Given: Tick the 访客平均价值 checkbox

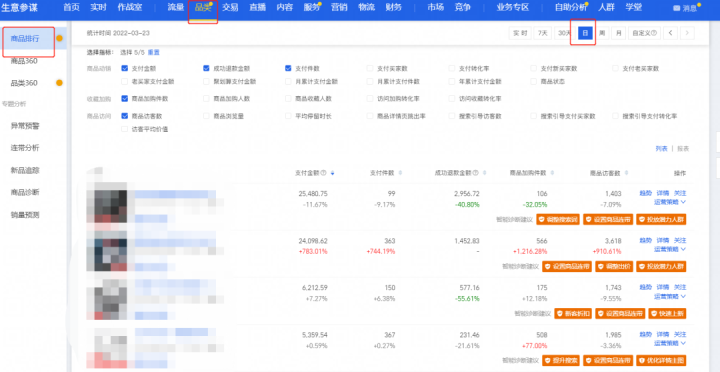Looking at the screenshot, I should click(x=124, y=129).
